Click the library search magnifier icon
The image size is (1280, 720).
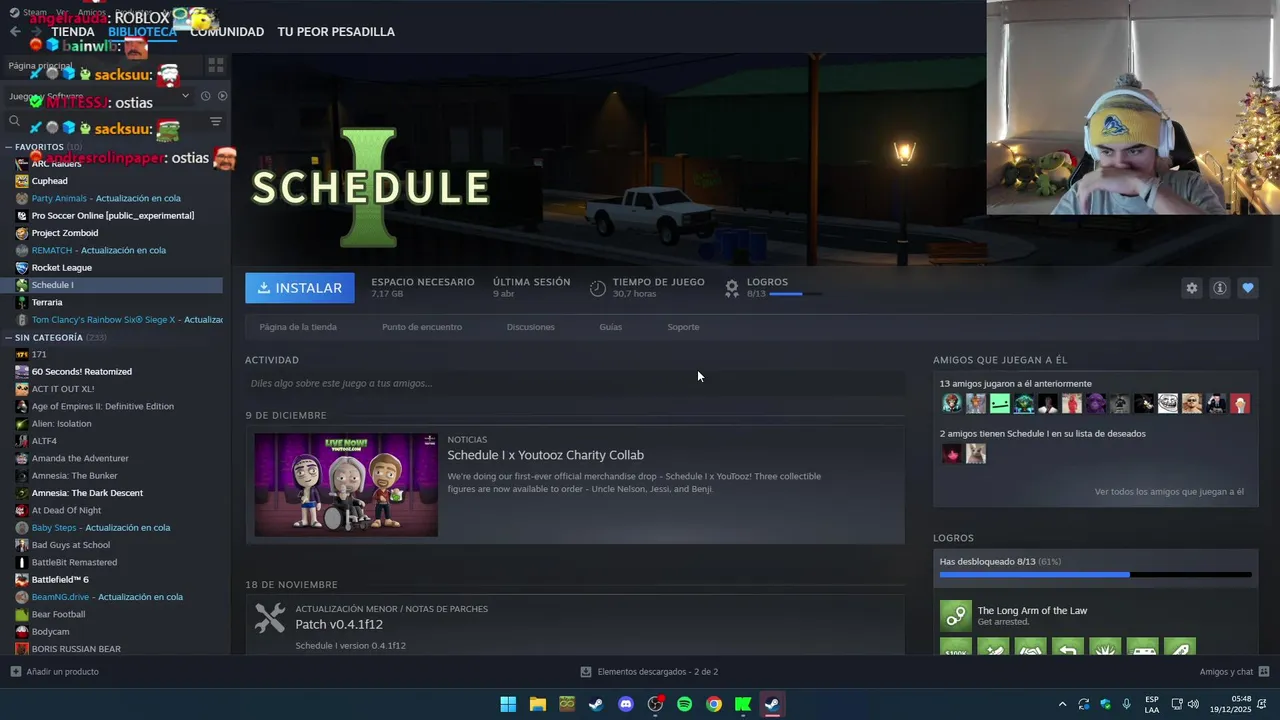coord(14,121)
